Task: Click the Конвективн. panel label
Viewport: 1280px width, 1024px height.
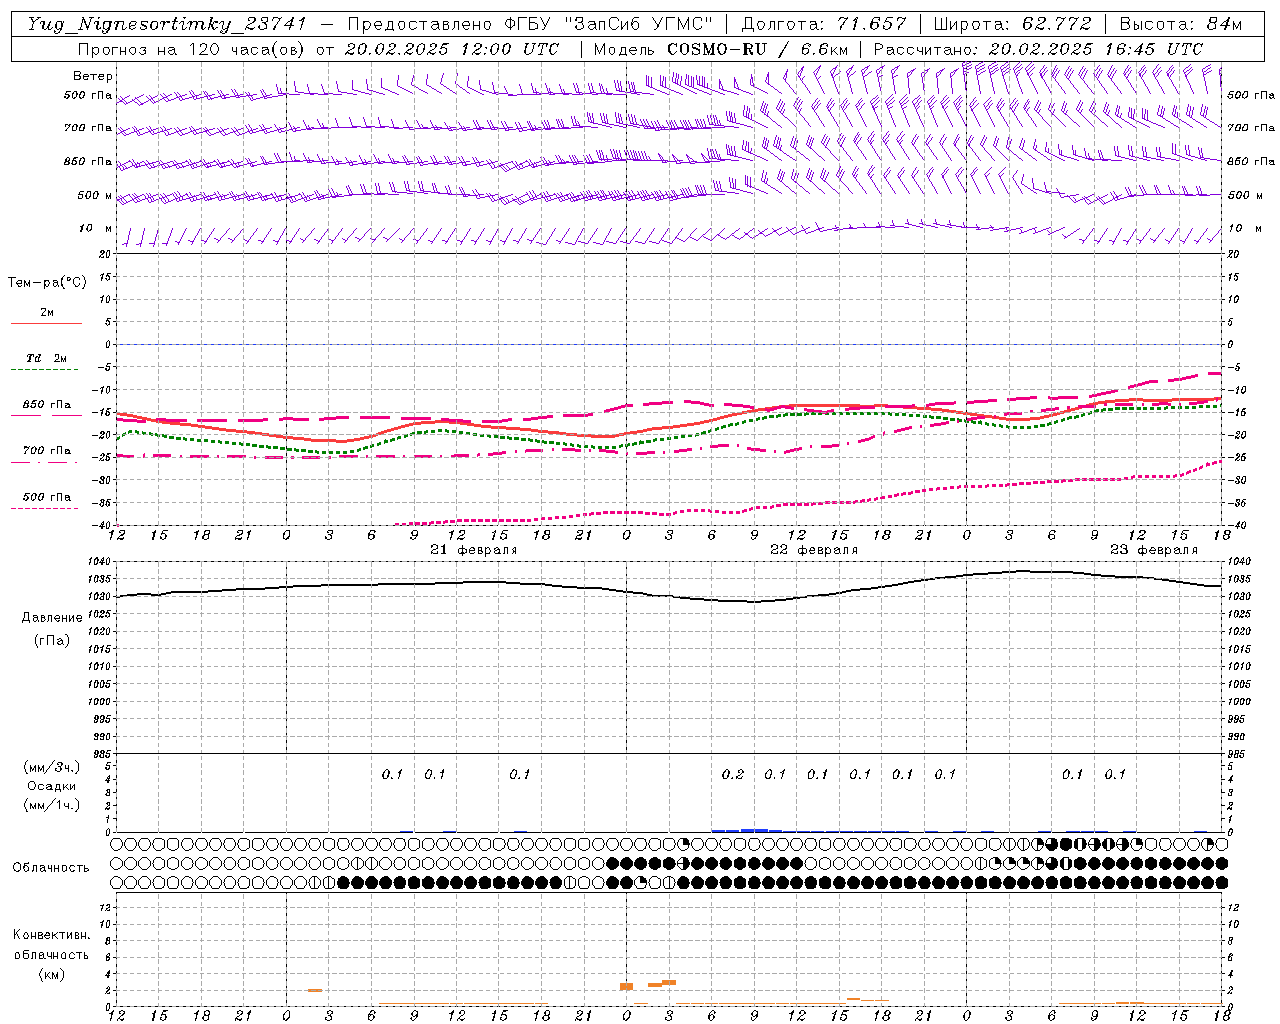Action: tap(52, 935)
